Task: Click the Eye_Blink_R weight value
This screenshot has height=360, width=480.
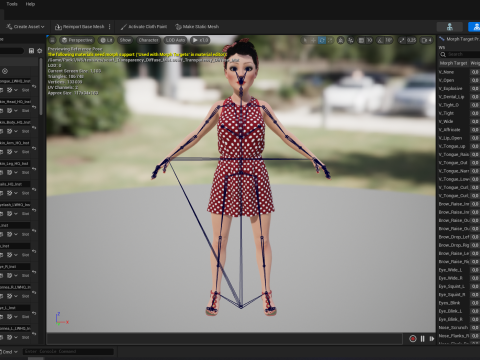Action: [475, 319]
